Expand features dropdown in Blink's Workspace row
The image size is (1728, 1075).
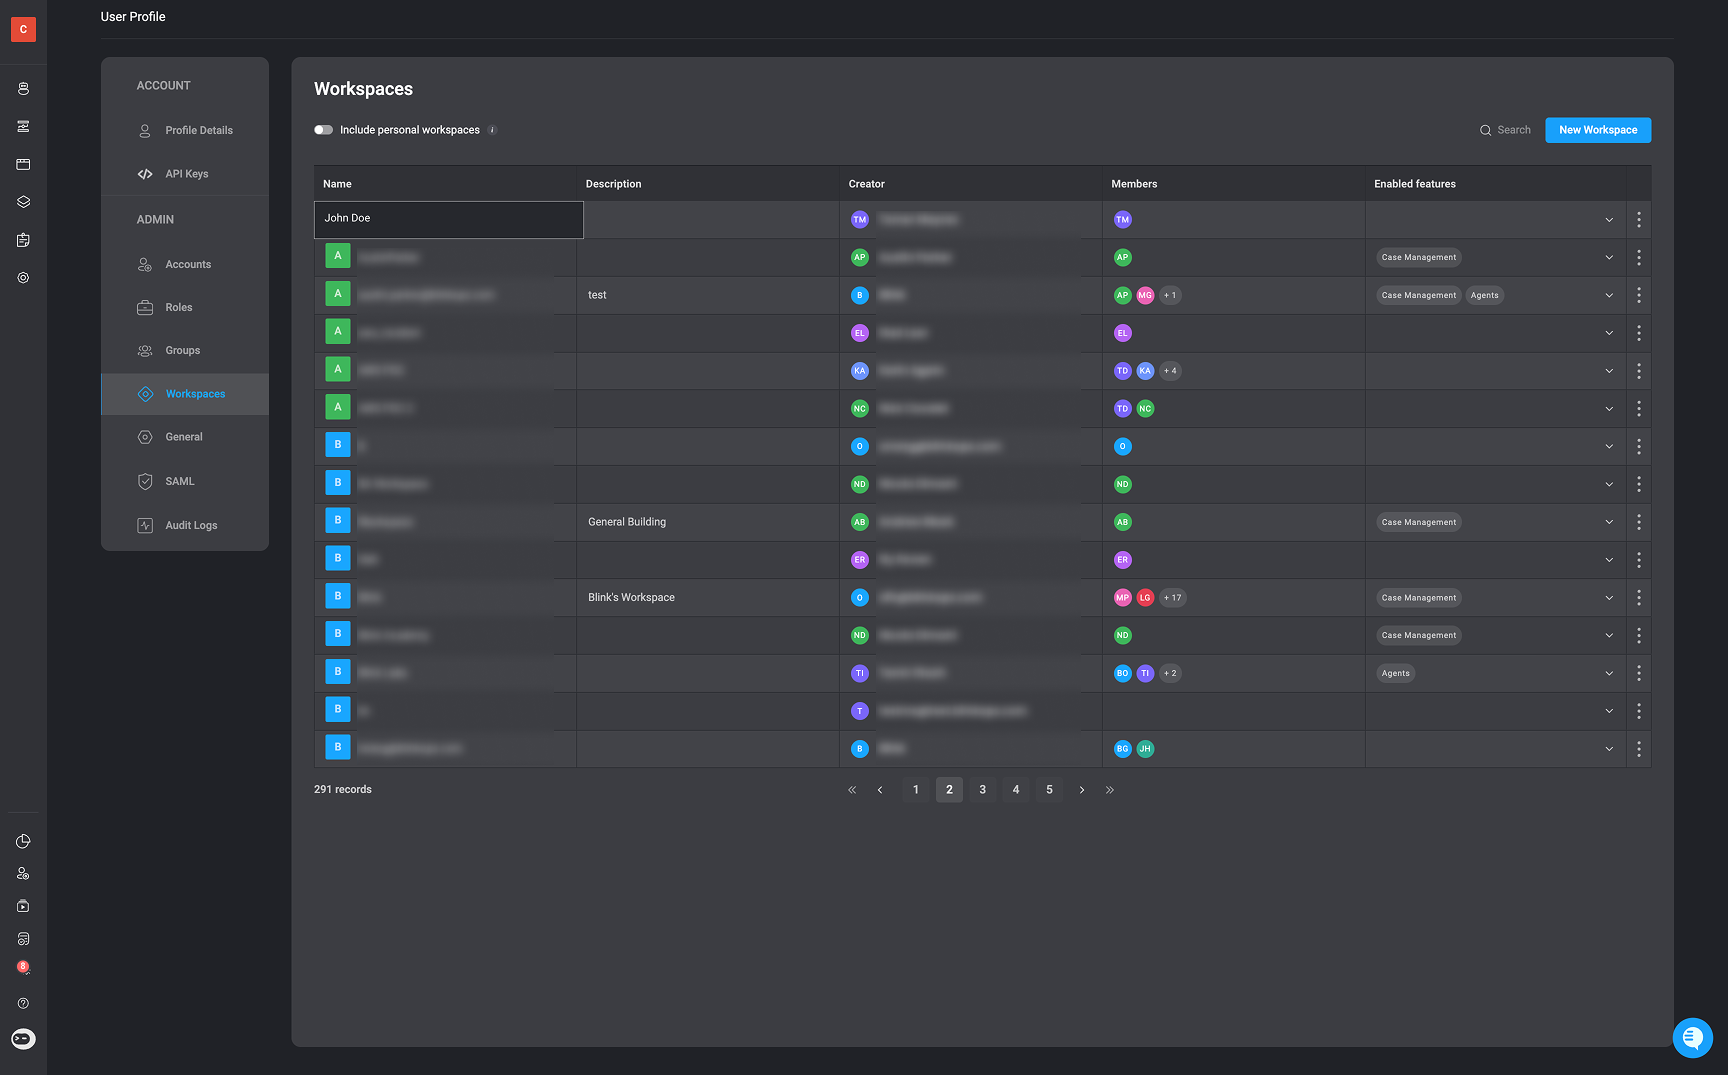click(1609, 598)
